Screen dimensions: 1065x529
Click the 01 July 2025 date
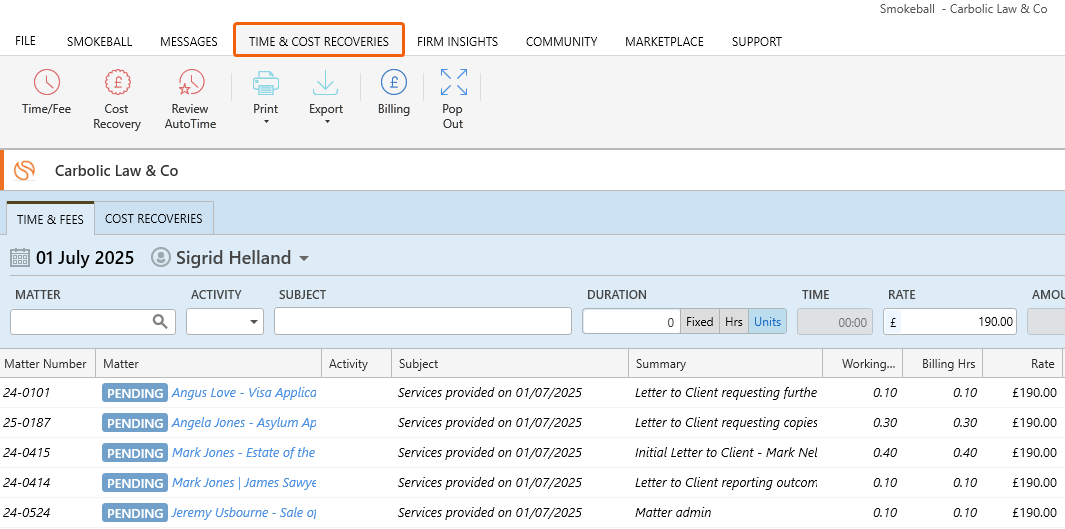click(85, 258)
